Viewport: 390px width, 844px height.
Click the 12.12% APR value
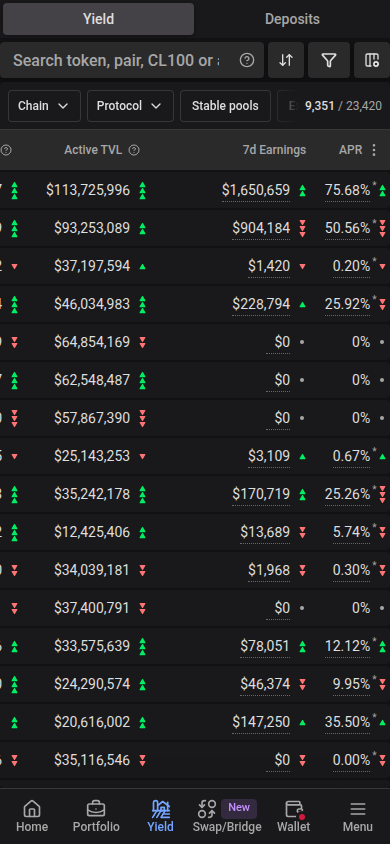348,646
